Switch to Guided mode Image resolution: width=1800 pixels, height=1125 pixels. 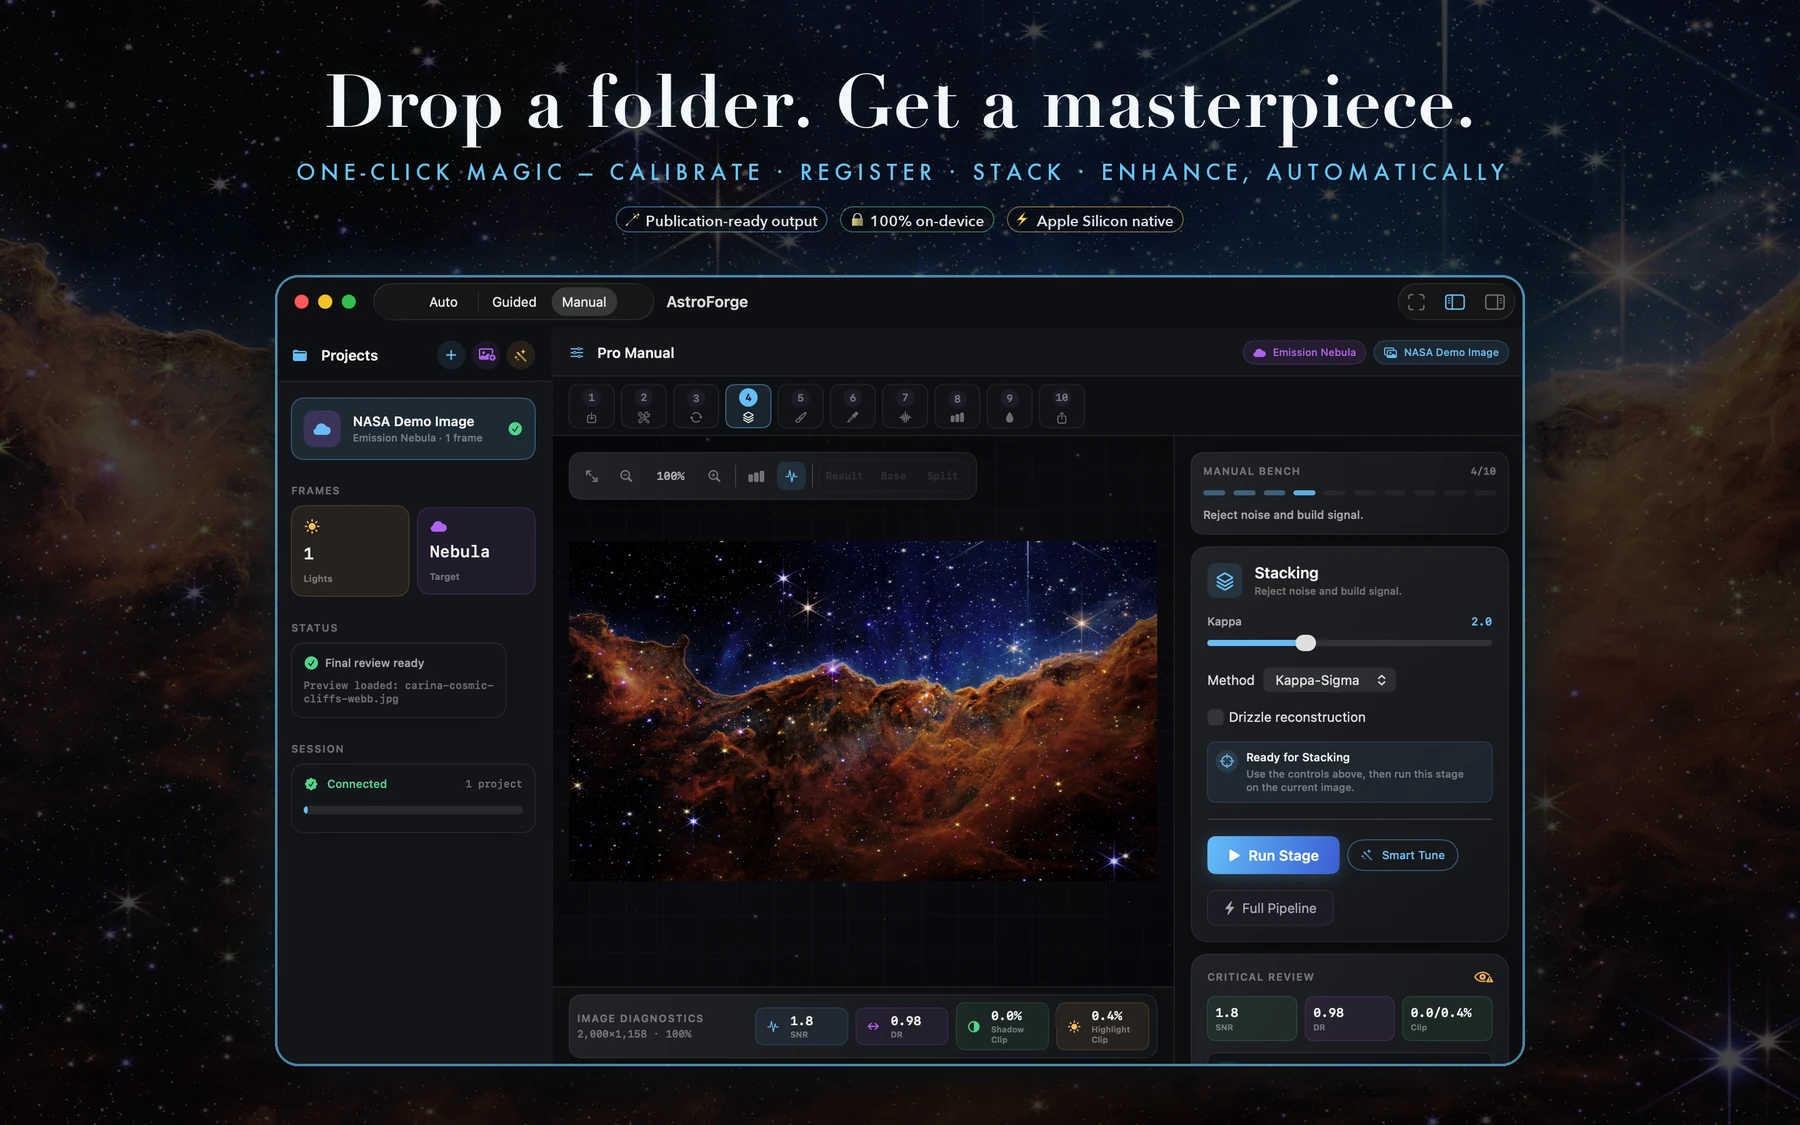pyautogui.click(x=514, y=302)
